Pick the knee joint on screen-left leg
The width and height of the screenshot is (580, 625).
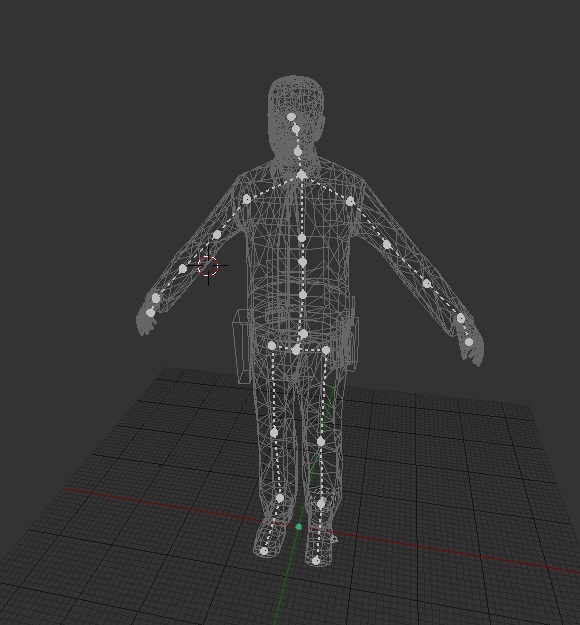coord(274,432)
